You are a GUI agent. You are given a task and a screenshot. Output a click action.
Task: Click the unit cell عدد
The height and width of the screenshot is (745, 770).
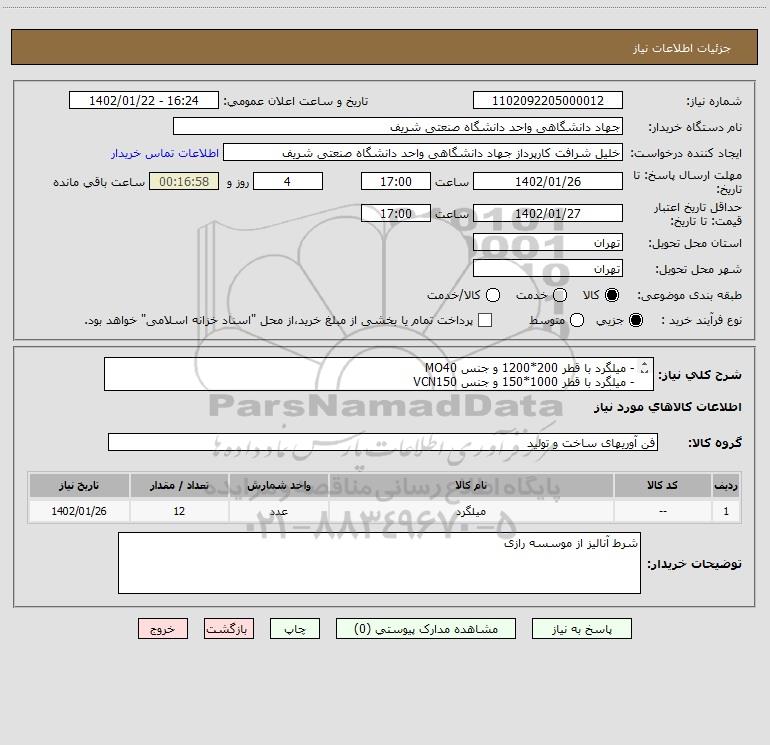[x=278, y=511]
